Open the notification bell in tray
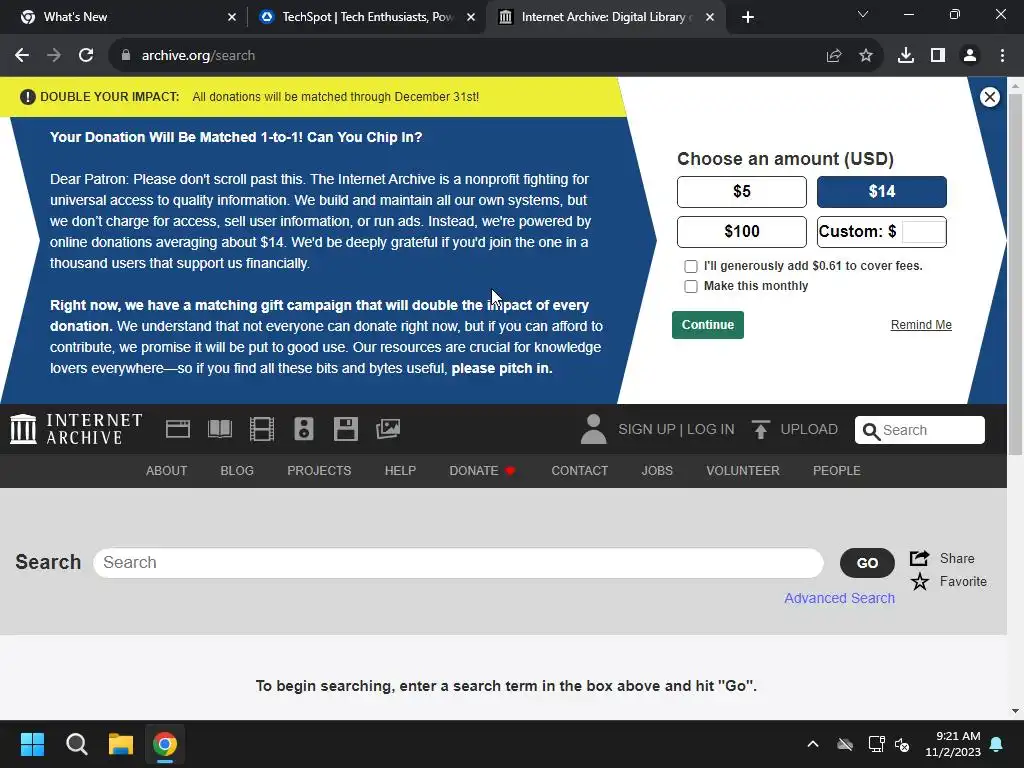1024x768 pixels. click(x=997, y=744)
